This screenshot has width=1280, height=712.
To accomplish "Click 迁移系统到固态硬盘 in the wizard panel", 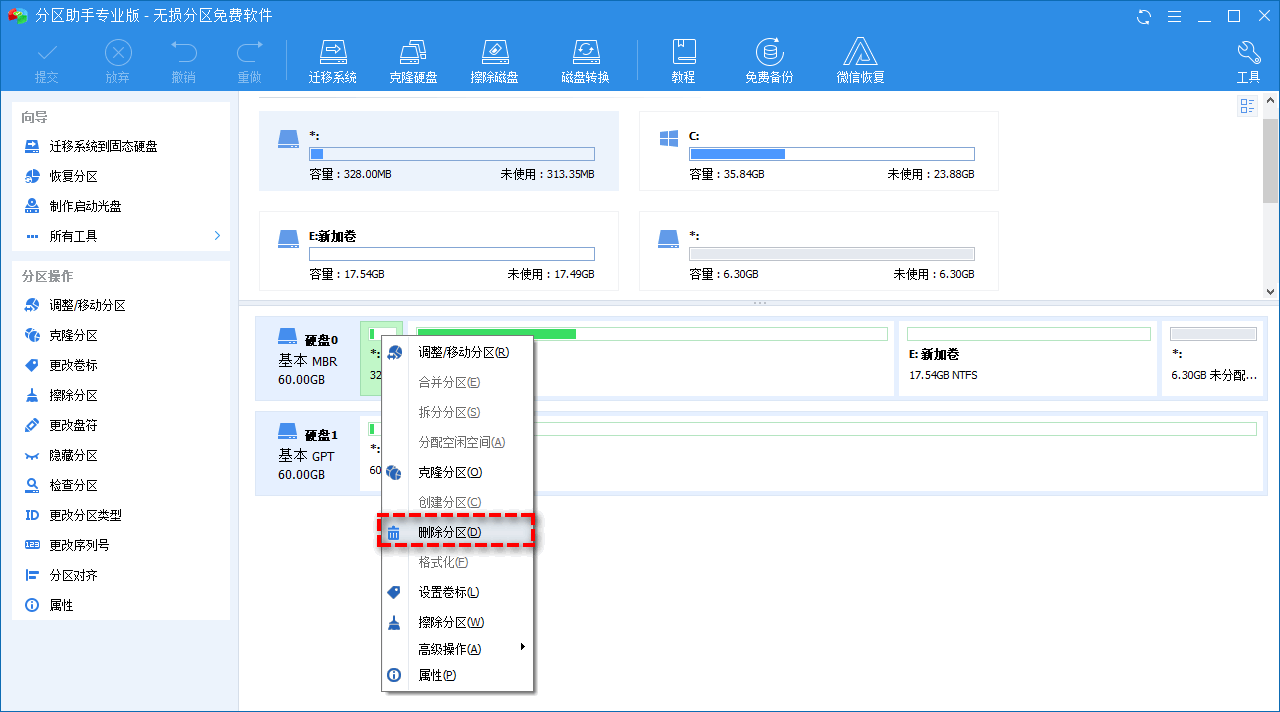I will coord(103,146).
